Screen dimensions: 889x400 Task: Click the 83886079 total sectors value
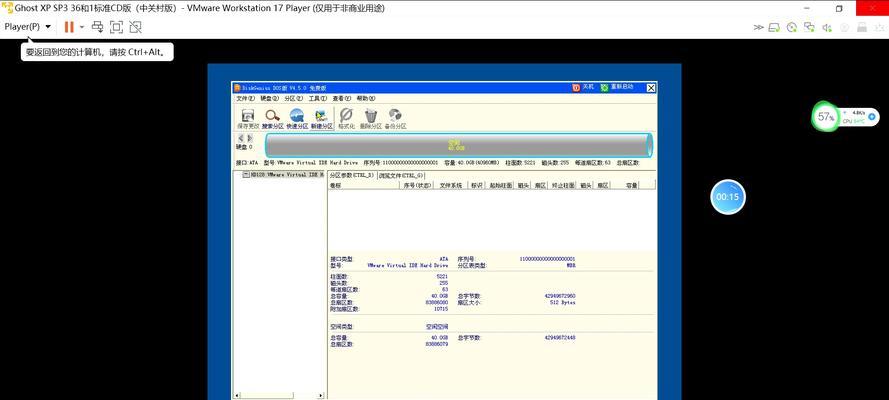437,344
